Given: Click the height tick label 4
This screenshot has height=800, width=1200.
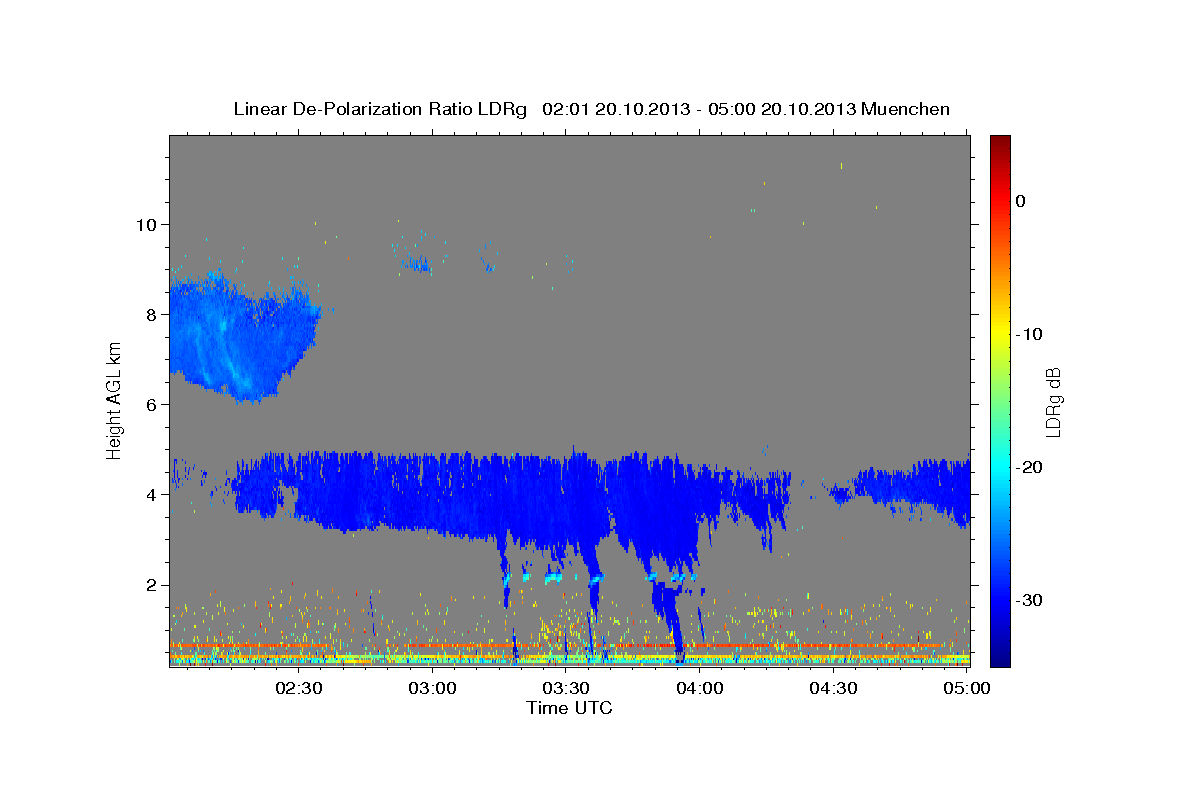Looking at the screenshot, I should 150,495.
